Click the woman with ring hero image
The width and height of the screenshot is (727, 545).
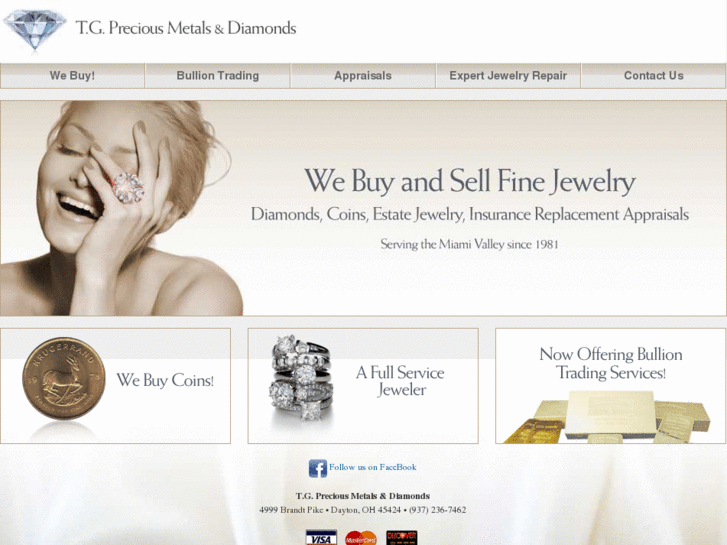click(x=121, y=208)
